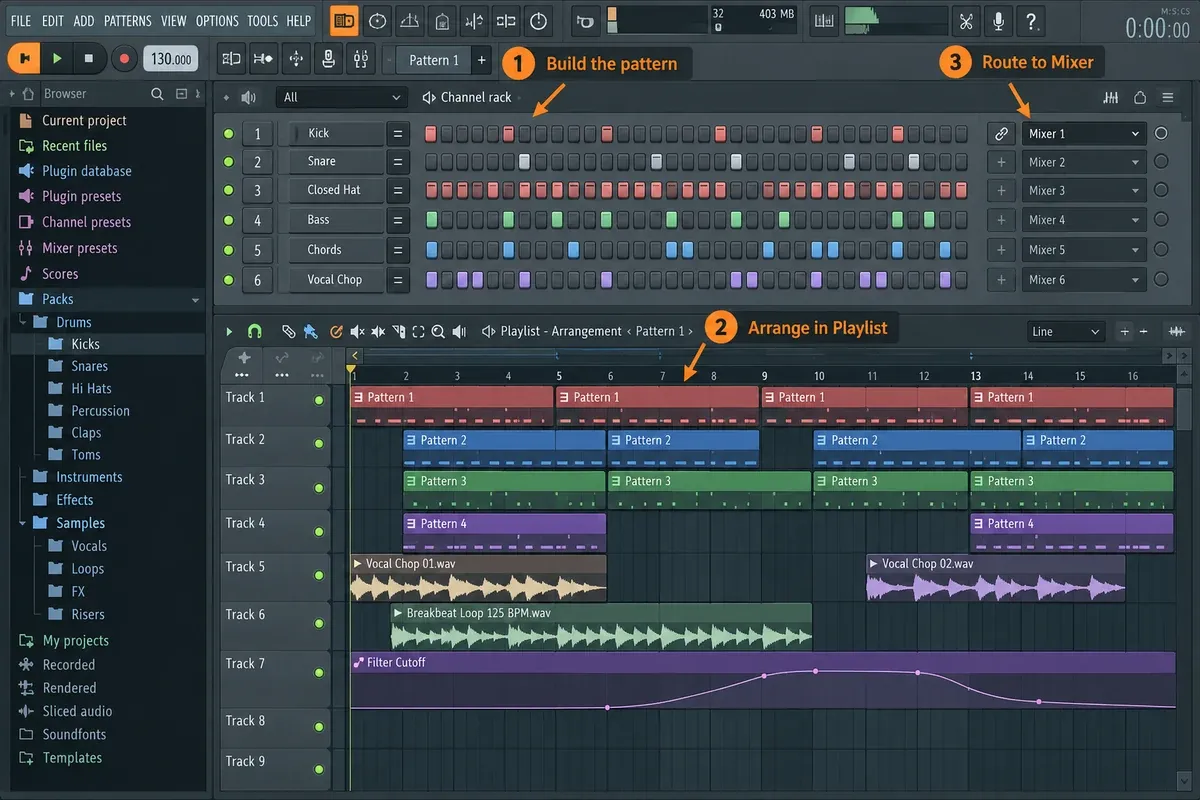Image resolution: width=1200 pixels, height=800 pixels.
Task: Click the microphone icon in the top toolbar
Action: click(x=998, y=20)
